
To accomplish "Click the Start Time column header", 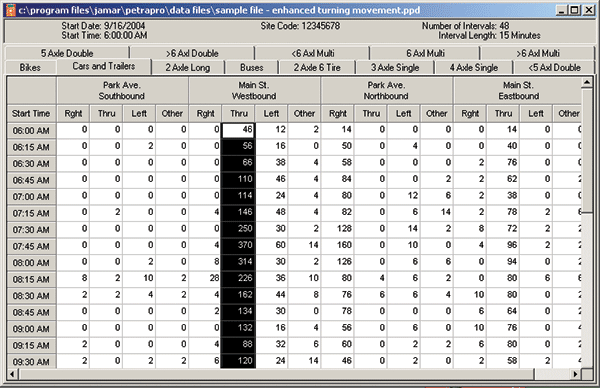I will pos(31,113).
